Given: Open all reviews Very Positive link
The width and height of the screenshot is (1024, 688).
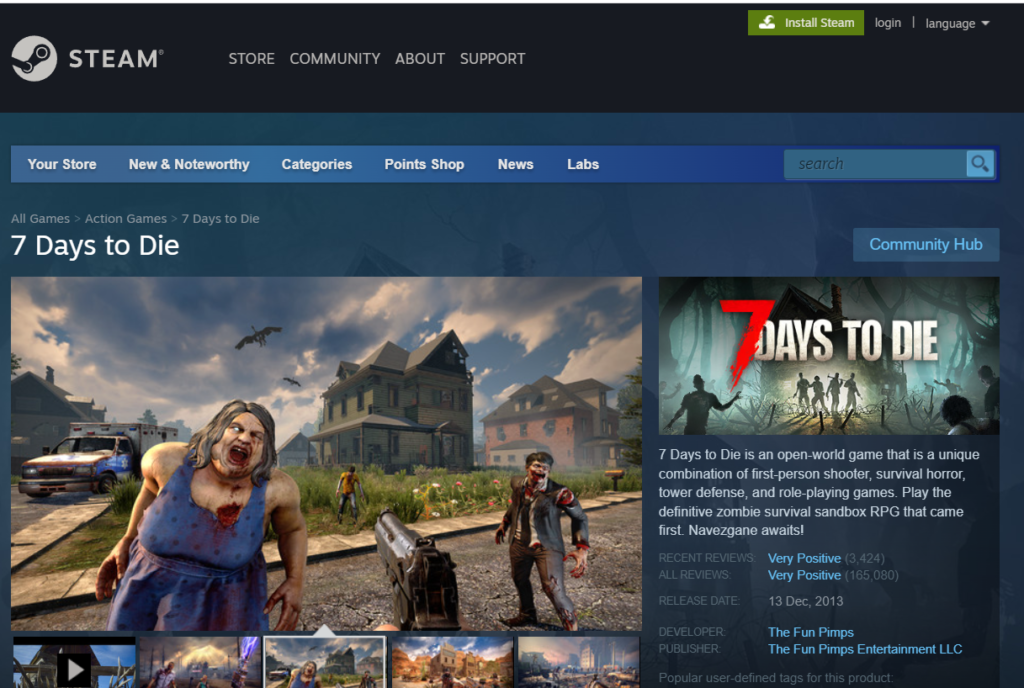Looking at the screenshot, I should pyautogui.click(x=804, y=576).
